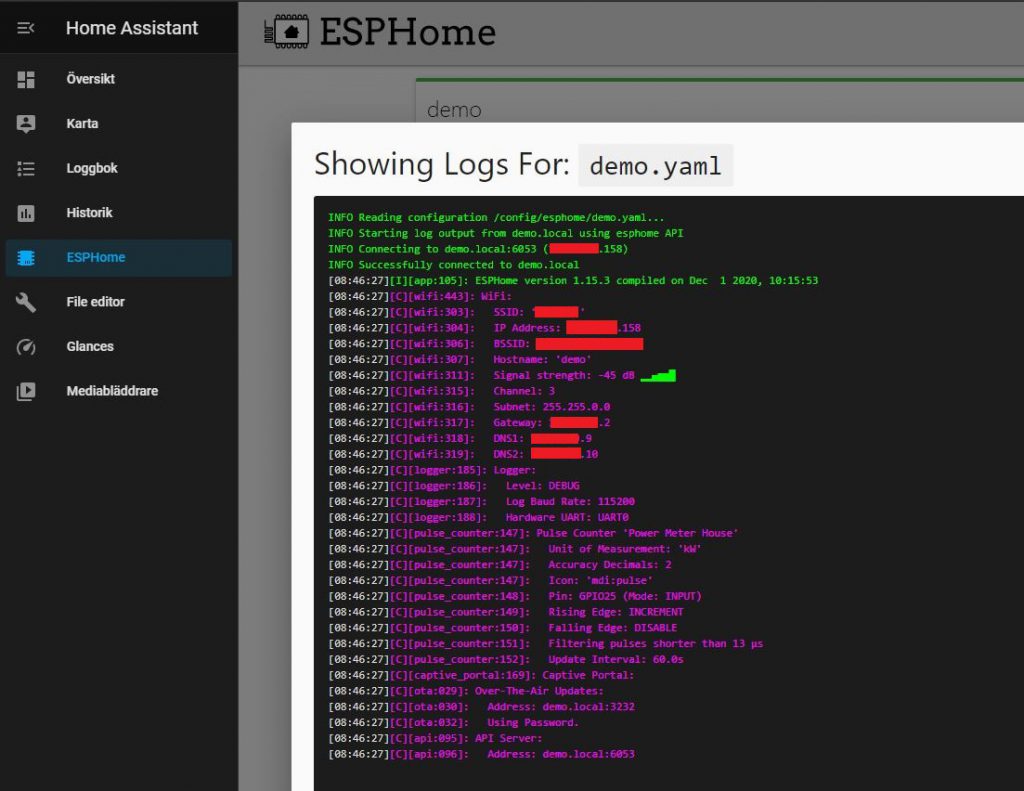Image resolution: width=1024 pixels, height=791 pixels.
Task: Click the 'Channel: 3' log line
Action: coord(441,391)
